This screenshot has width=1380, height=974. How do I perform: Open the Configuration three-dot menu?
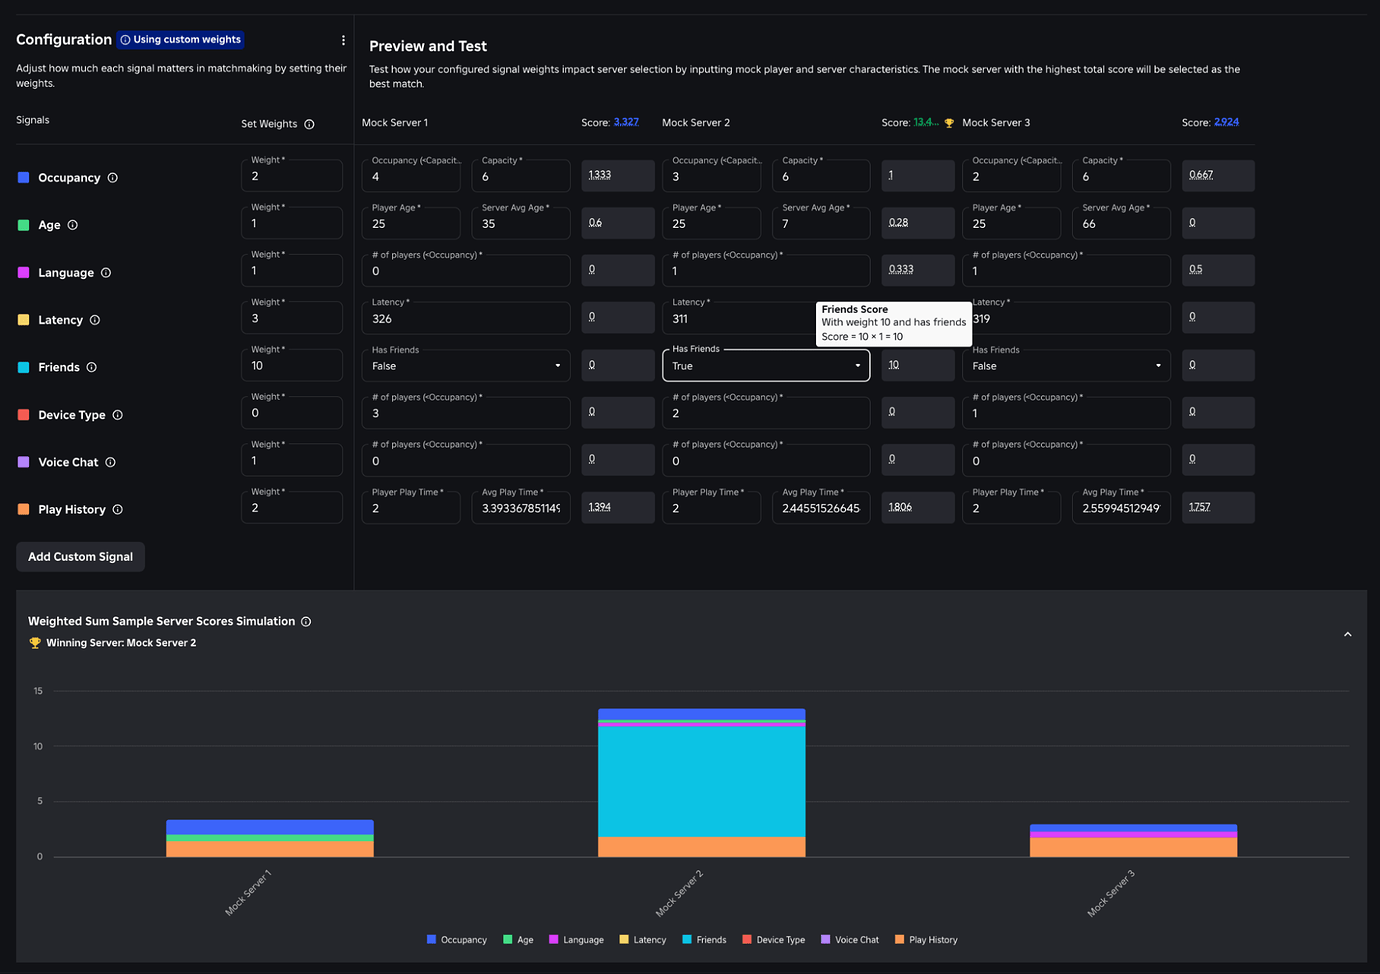point(343,39)
